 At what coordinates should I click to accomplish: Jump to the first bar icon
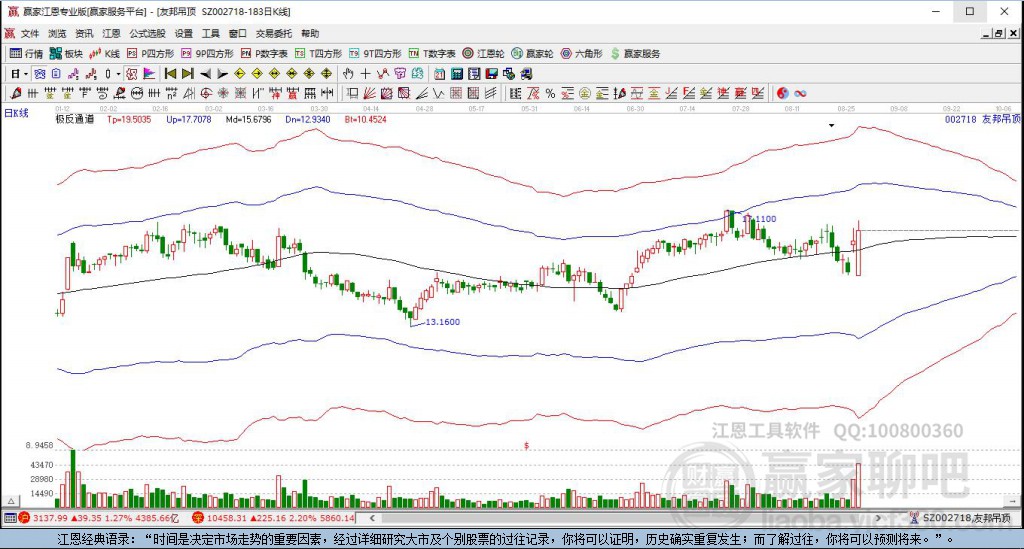[170, 74]
